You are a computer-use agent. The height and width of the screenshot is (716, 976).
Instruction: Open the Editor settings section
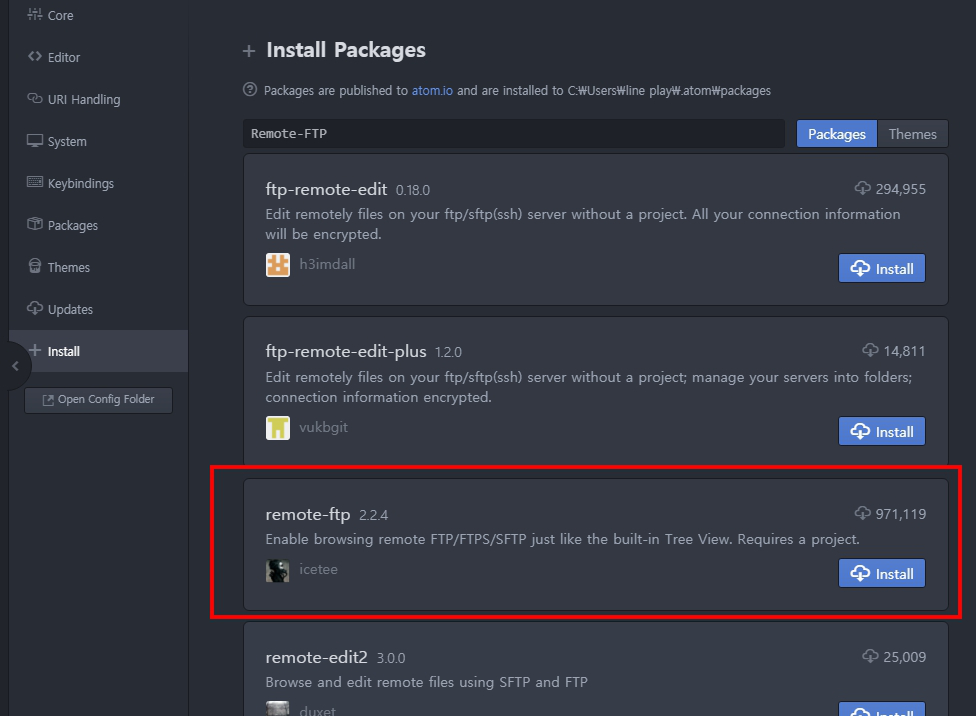pos(98,57)
